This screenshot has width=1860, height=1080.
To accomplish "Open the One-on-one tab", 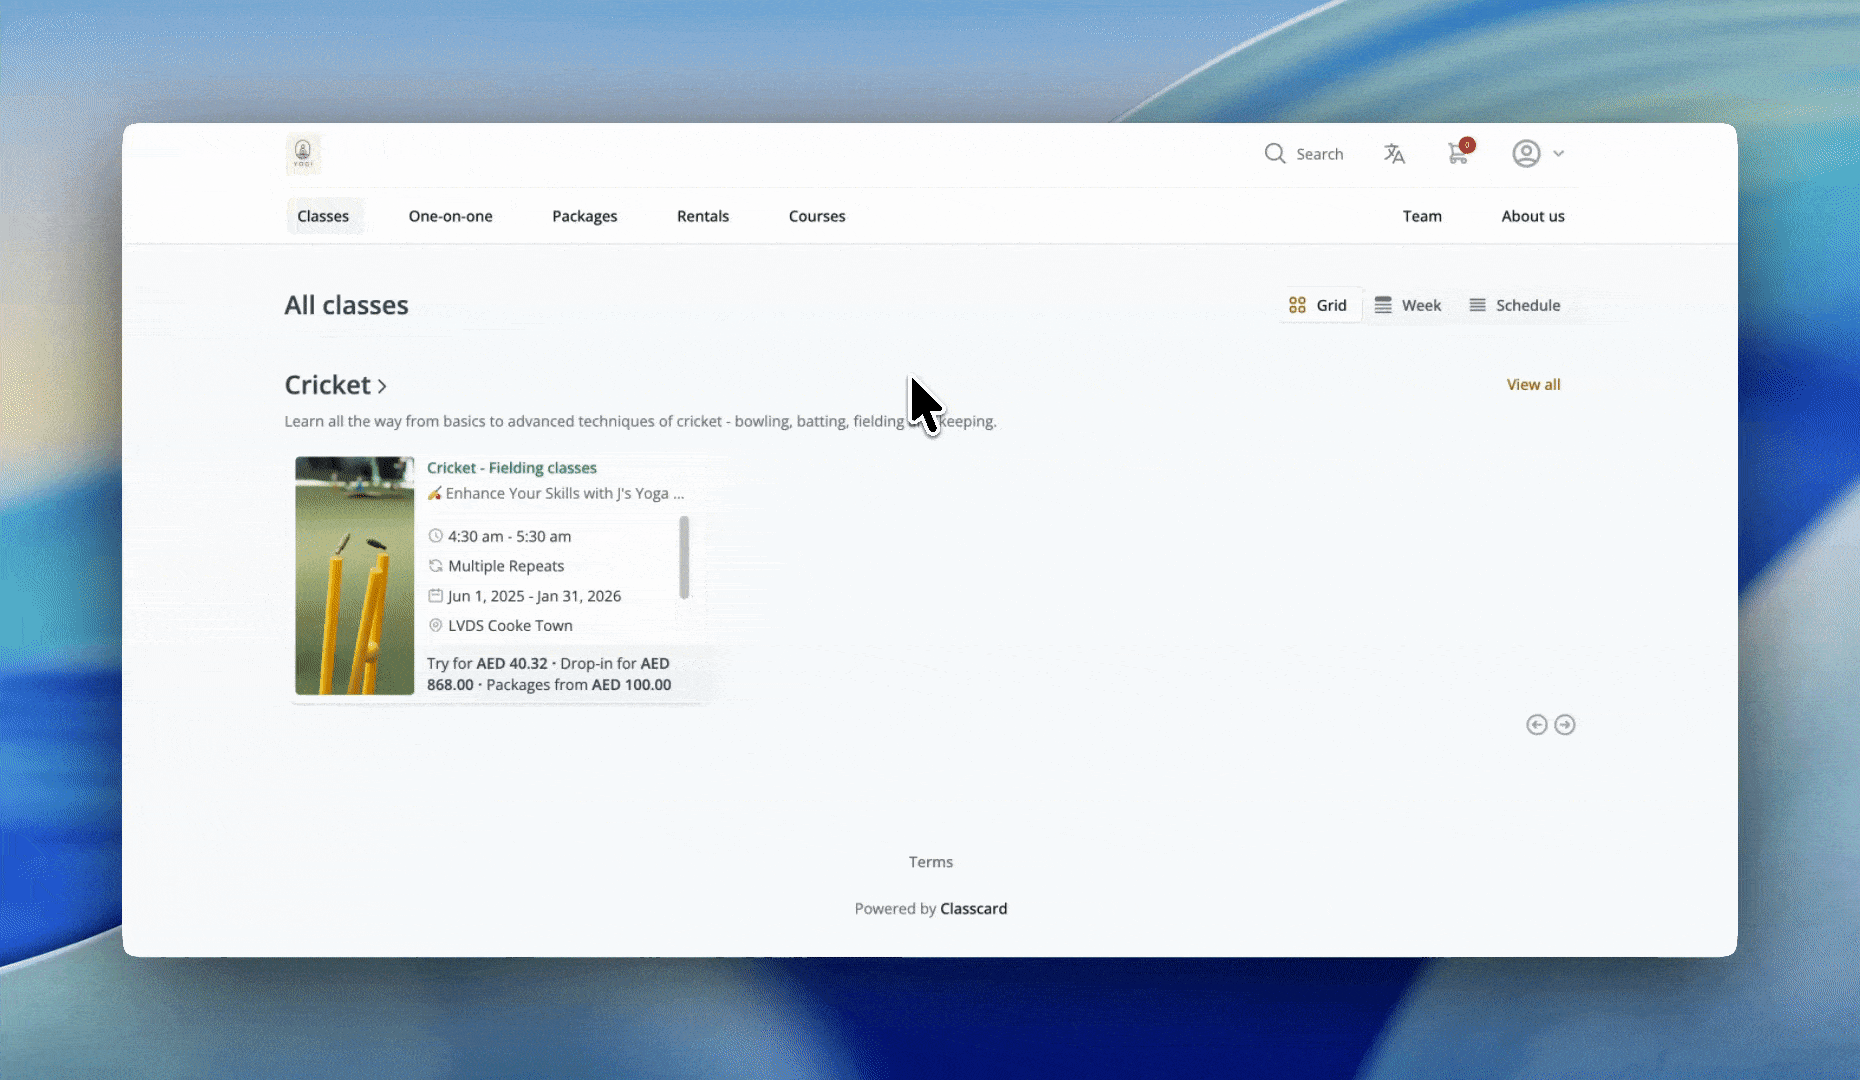I will [x=450, y=216].
